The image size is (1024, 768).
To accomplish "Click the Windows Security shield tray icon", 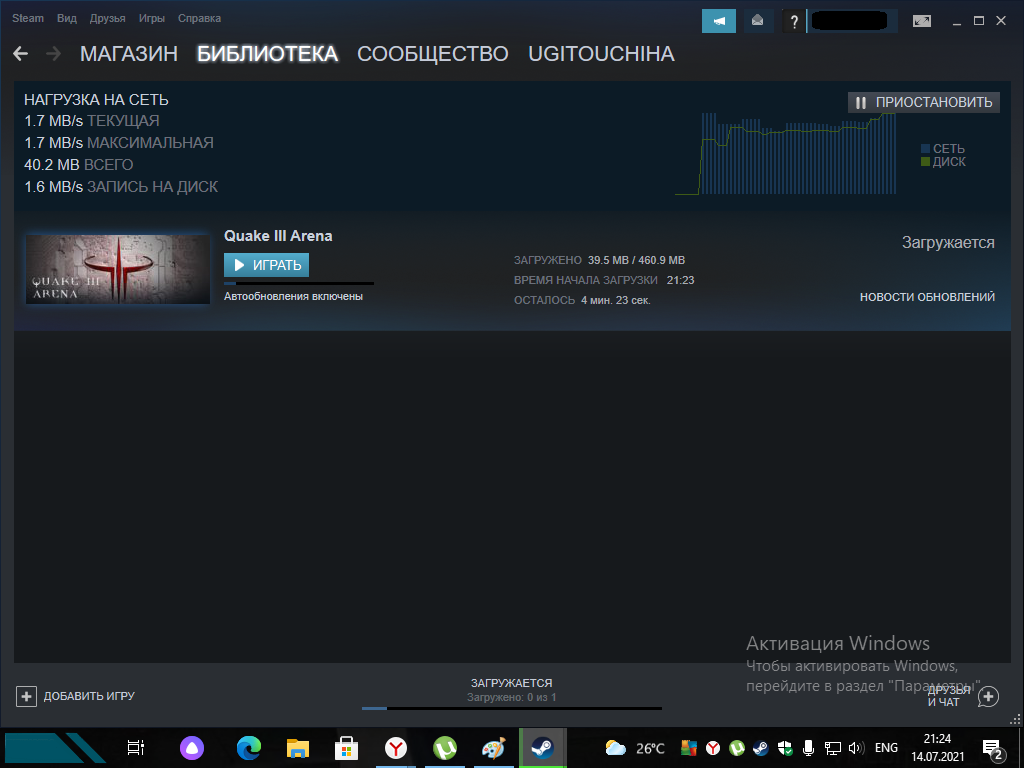I will (786, 748).
